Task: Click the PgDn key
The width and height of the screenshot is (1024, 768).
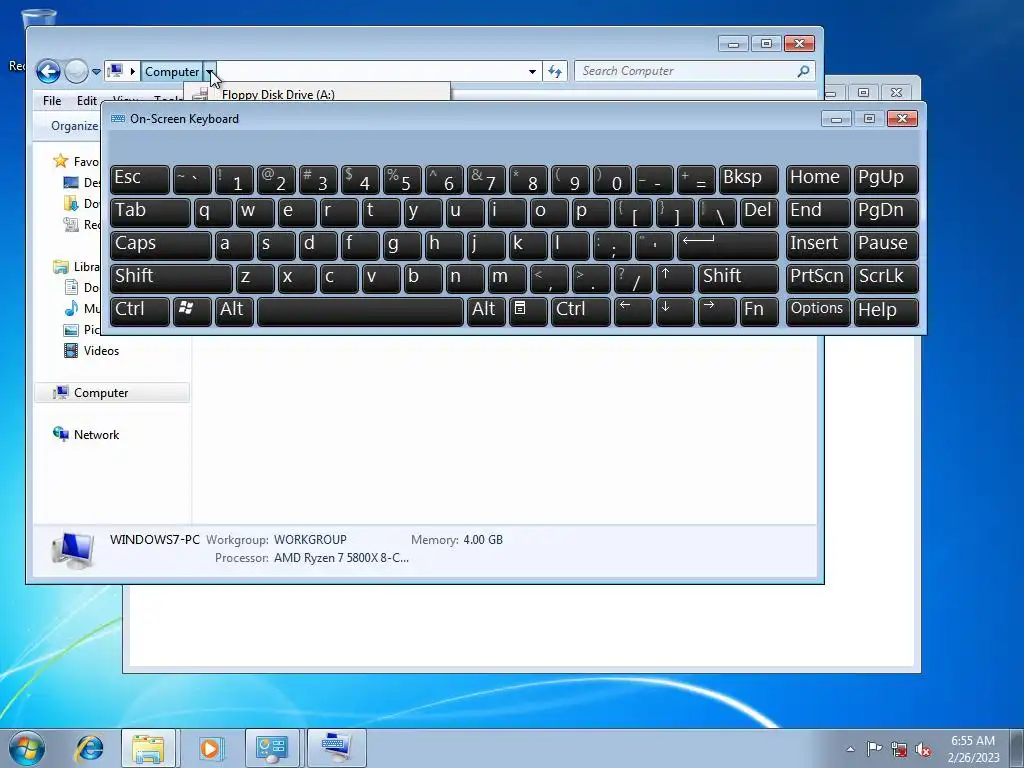Action: [x=886, y=212]
